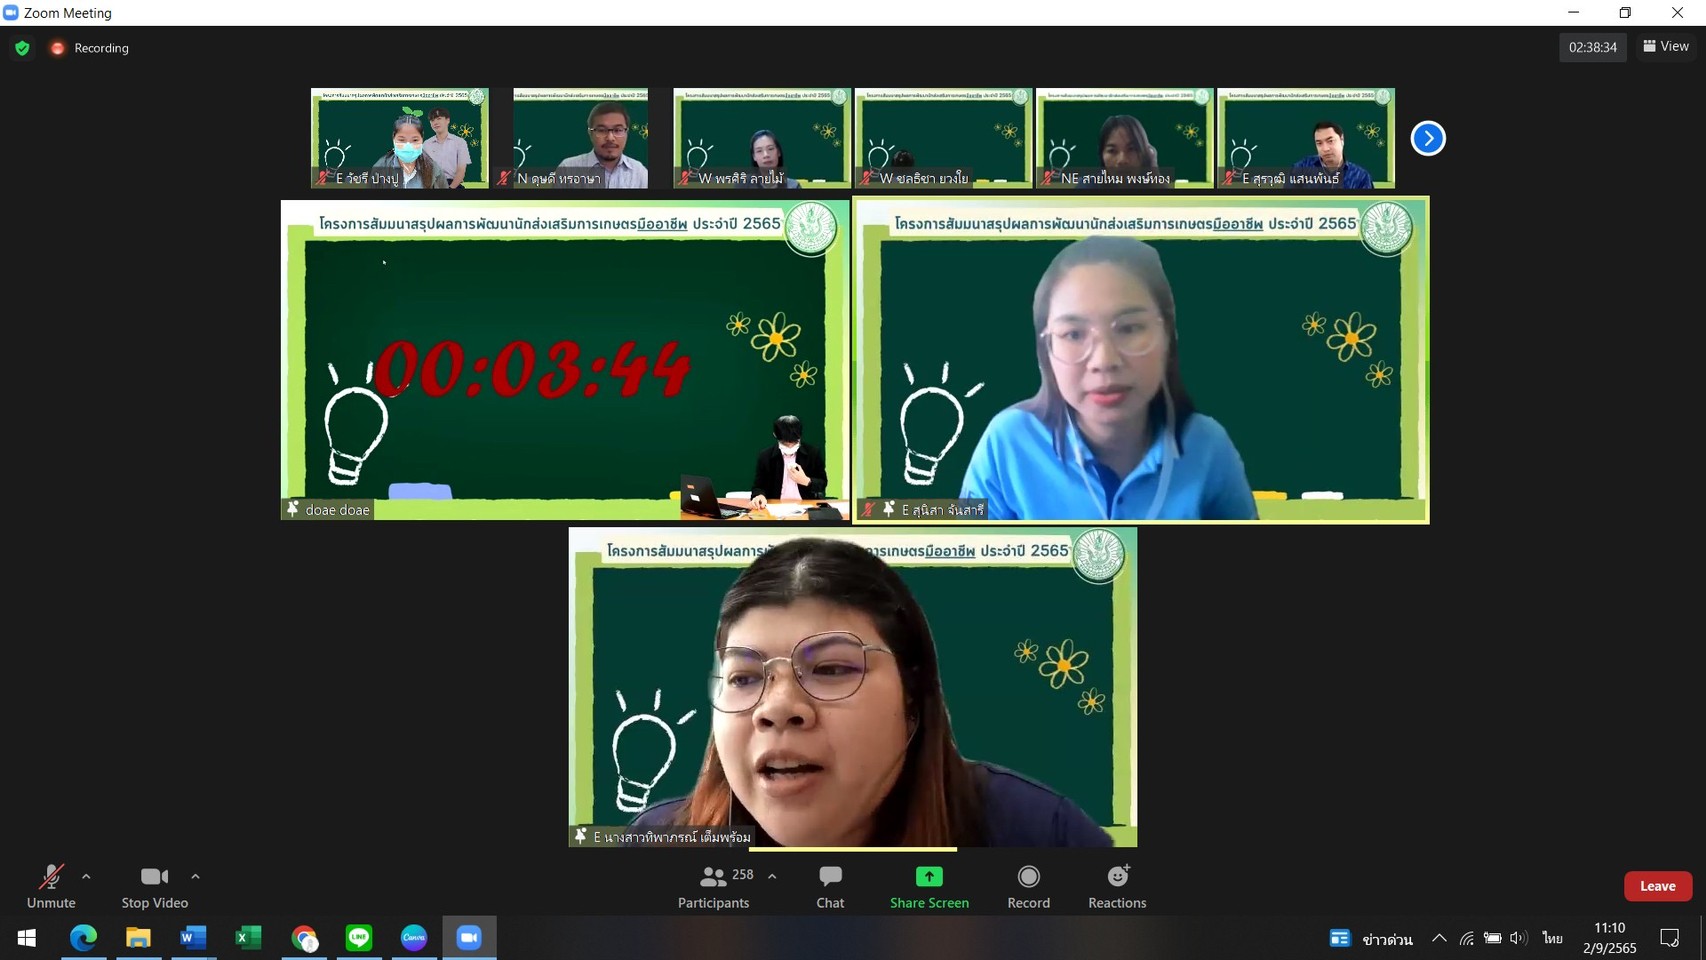Image resolution: width=1706 pixels, height=960 pixels.
Task: Open the View layout menu
Action: (1666, 47)
